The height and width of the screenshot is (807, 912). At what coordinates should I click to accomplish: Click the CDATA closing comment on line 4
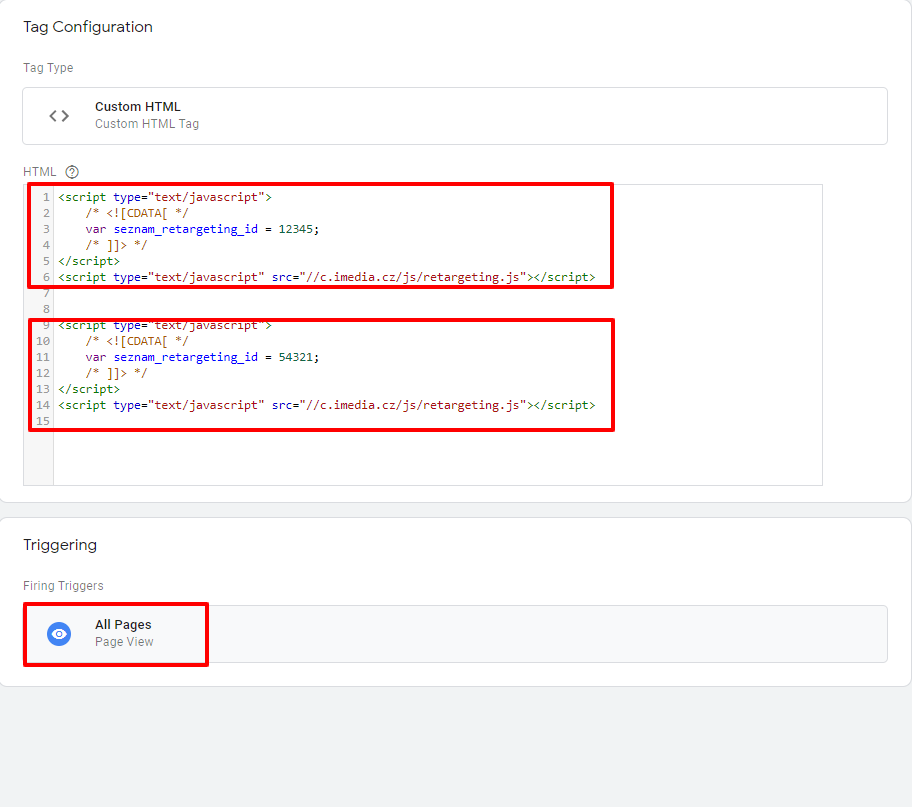click(x=116, y=245)
